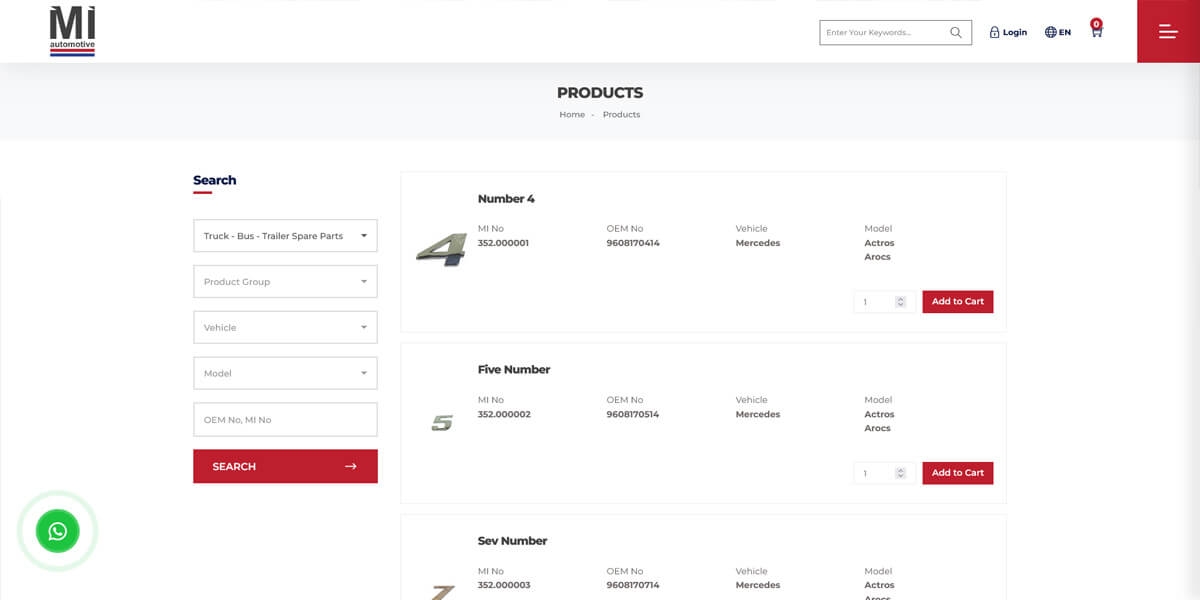The image size is (1200, 600).
Task: Open the Sev Number product title
Action: [x=513, y=541]
